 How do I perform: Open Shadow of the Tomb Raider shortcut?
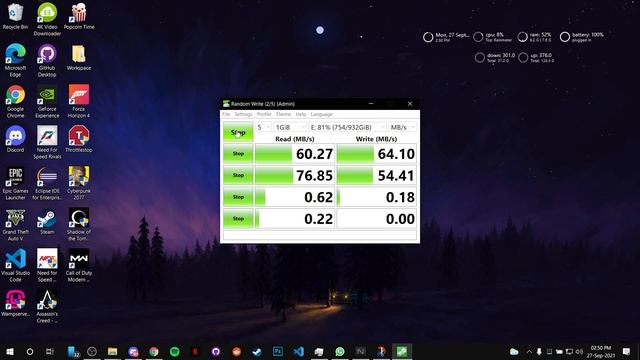pos(79,224)
